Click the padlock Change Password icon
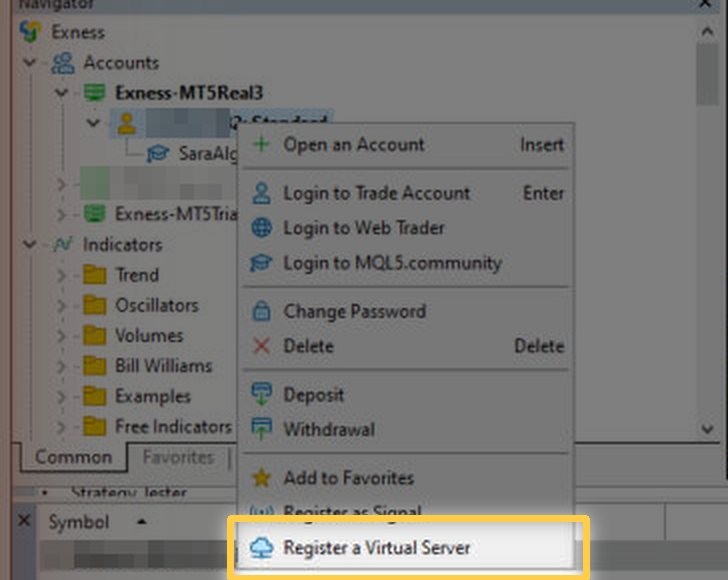 [x=261, y=311]
